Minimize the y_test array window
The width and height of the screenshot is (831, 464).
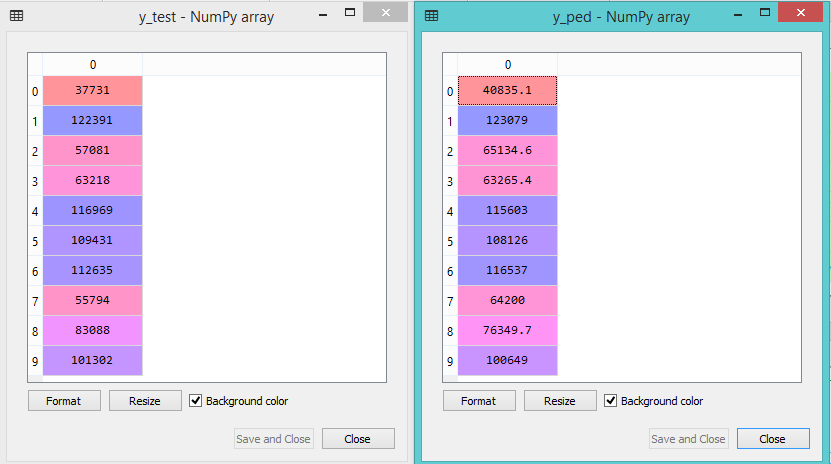pos(323,15)
